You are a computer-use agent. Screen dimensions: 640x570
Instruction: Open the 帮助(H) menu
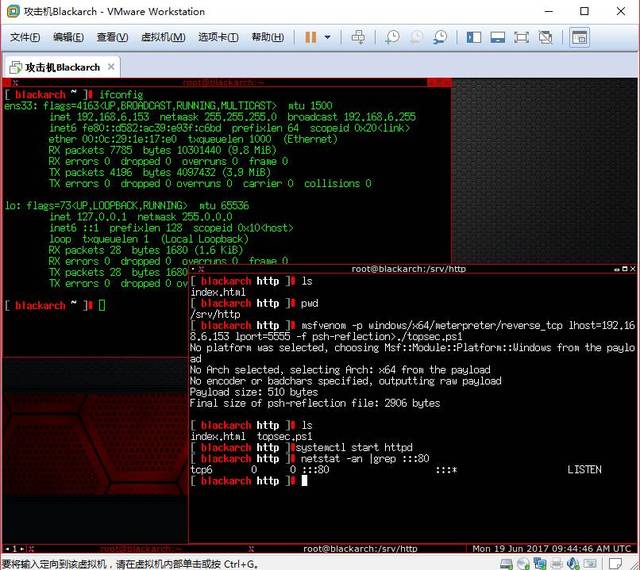268,38
